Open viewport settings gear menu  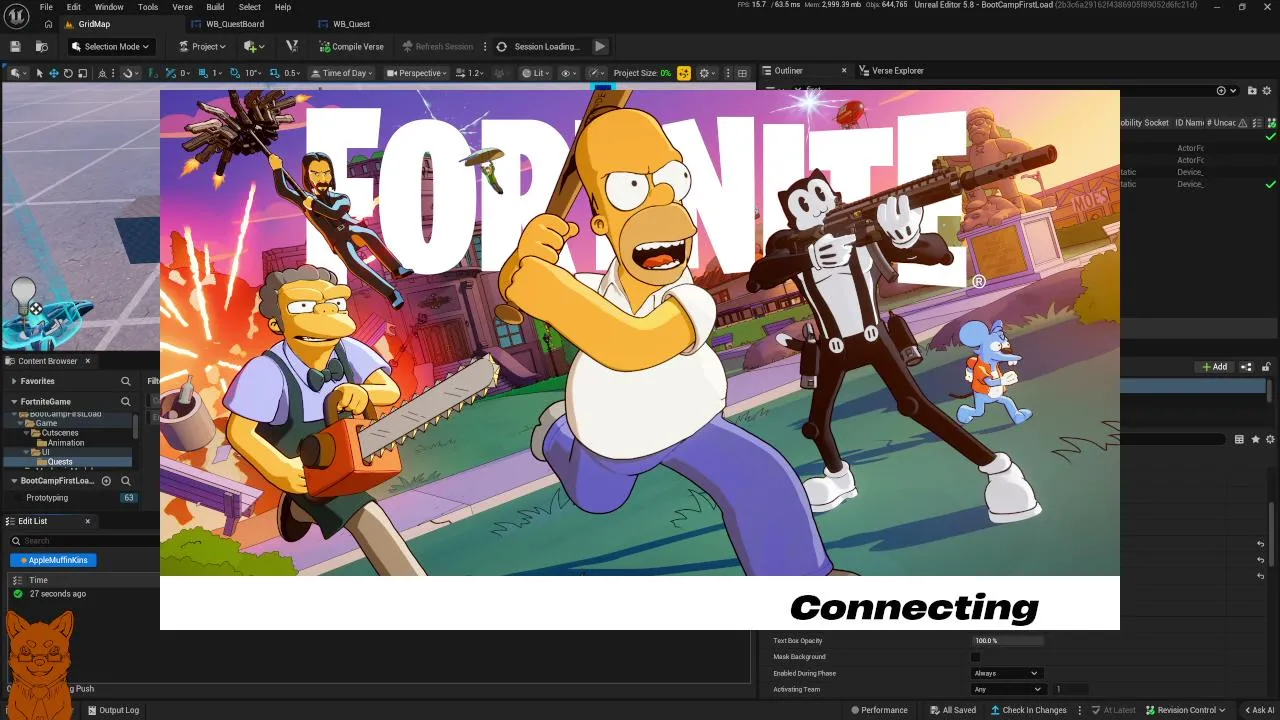707,73
